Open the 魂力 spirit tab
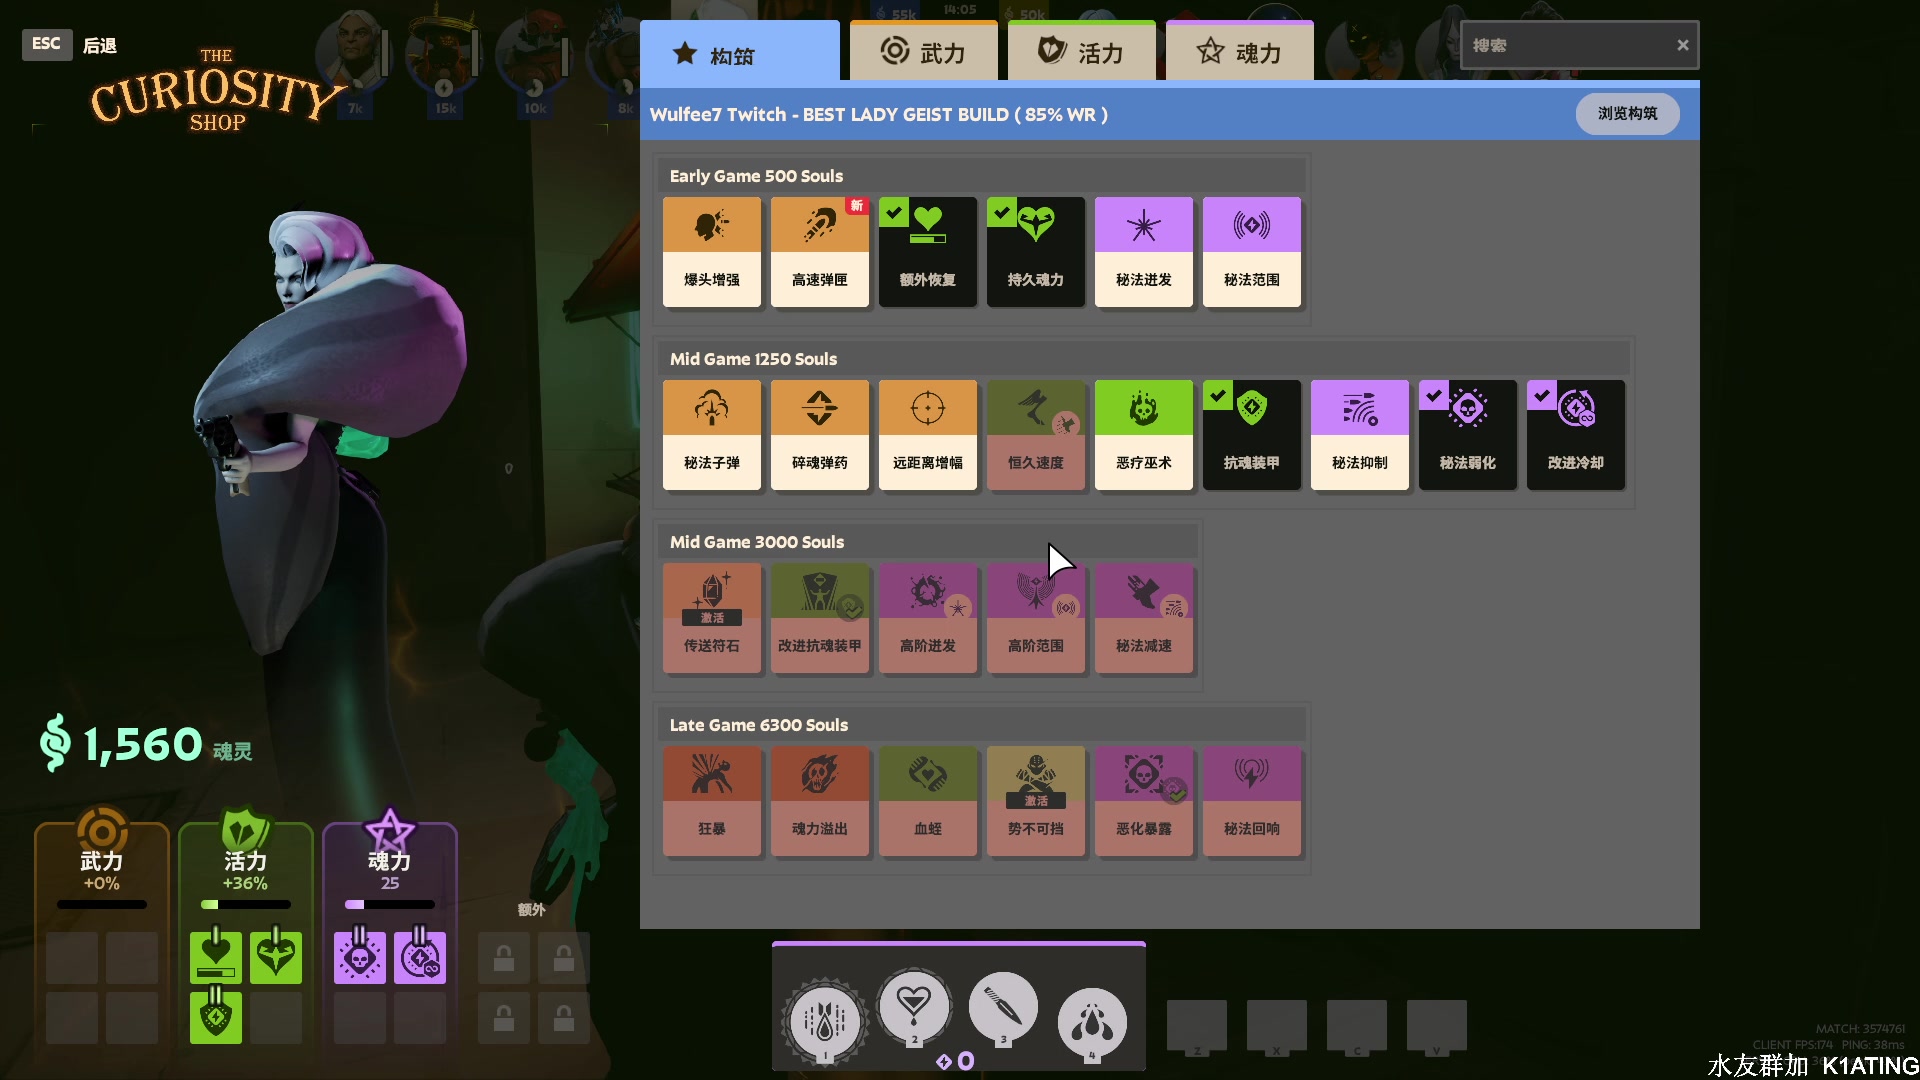 (1239, 52)
